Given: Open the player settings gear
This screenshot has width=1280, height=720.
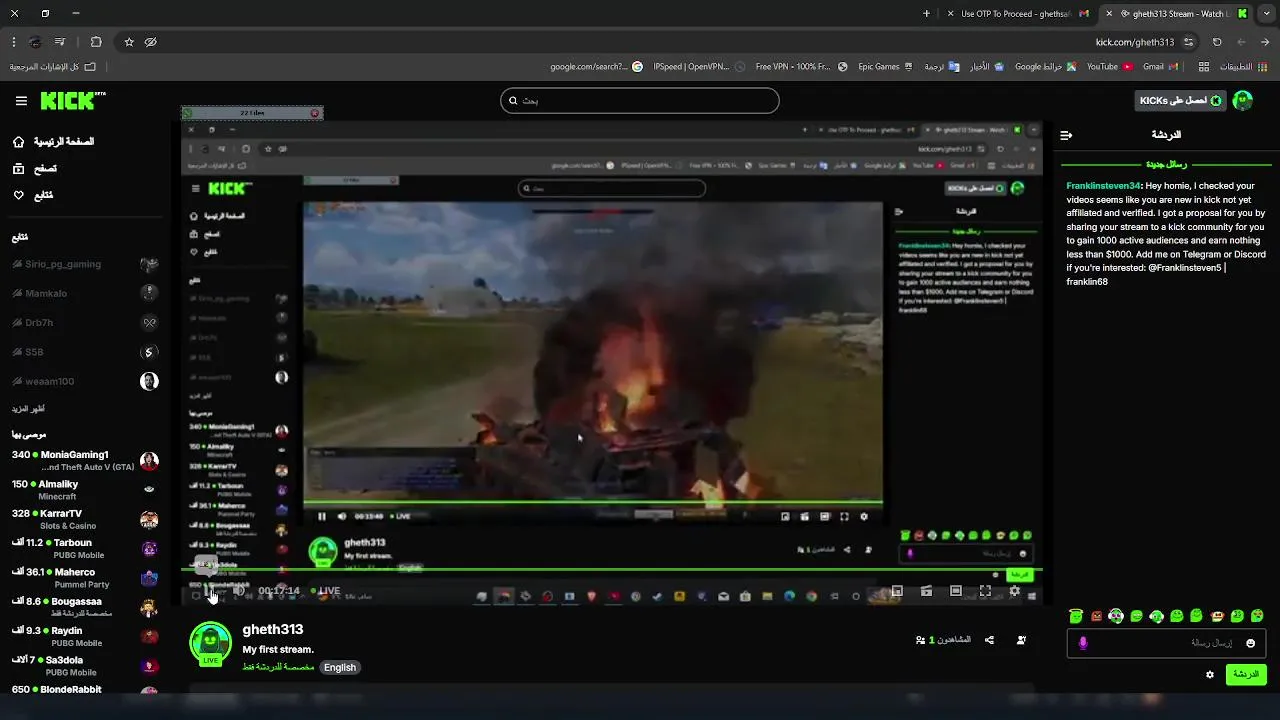Looking at the screenshot, I should click(1014, 591).
